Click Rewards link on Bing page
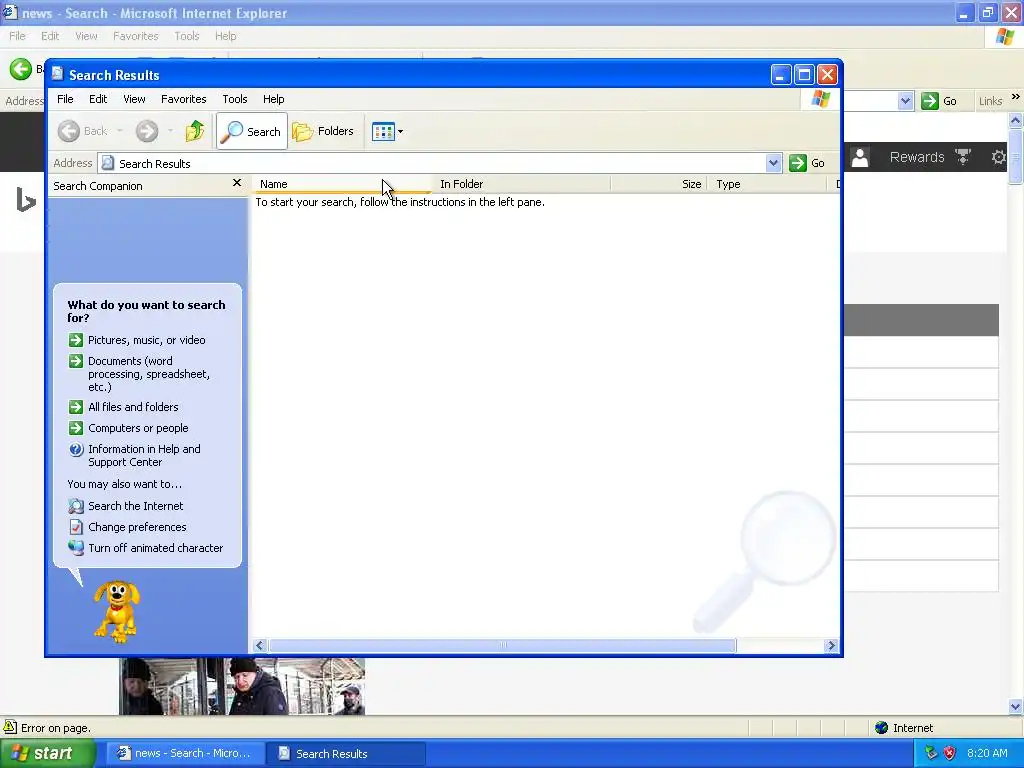Screen dimensions: 1024x768 click(917, 157)
